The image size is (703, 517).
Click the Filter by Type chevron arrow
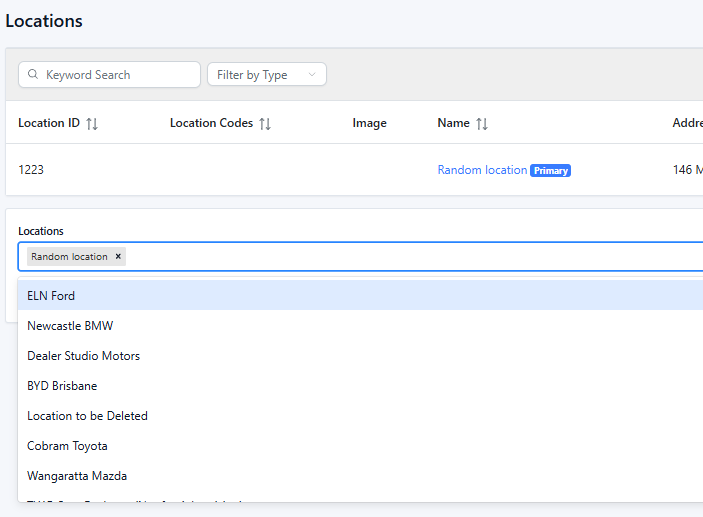312,75
